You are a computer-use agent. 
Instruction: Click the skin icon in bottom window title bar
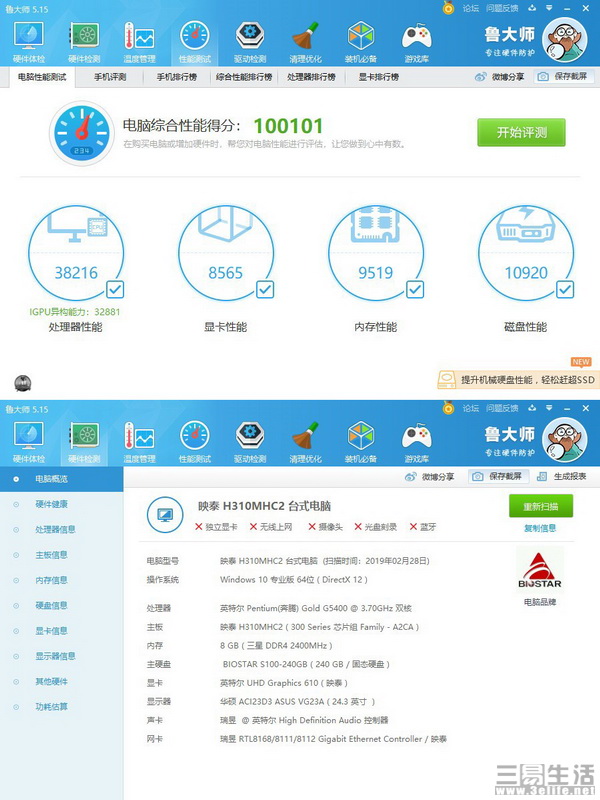coord(532,408)
